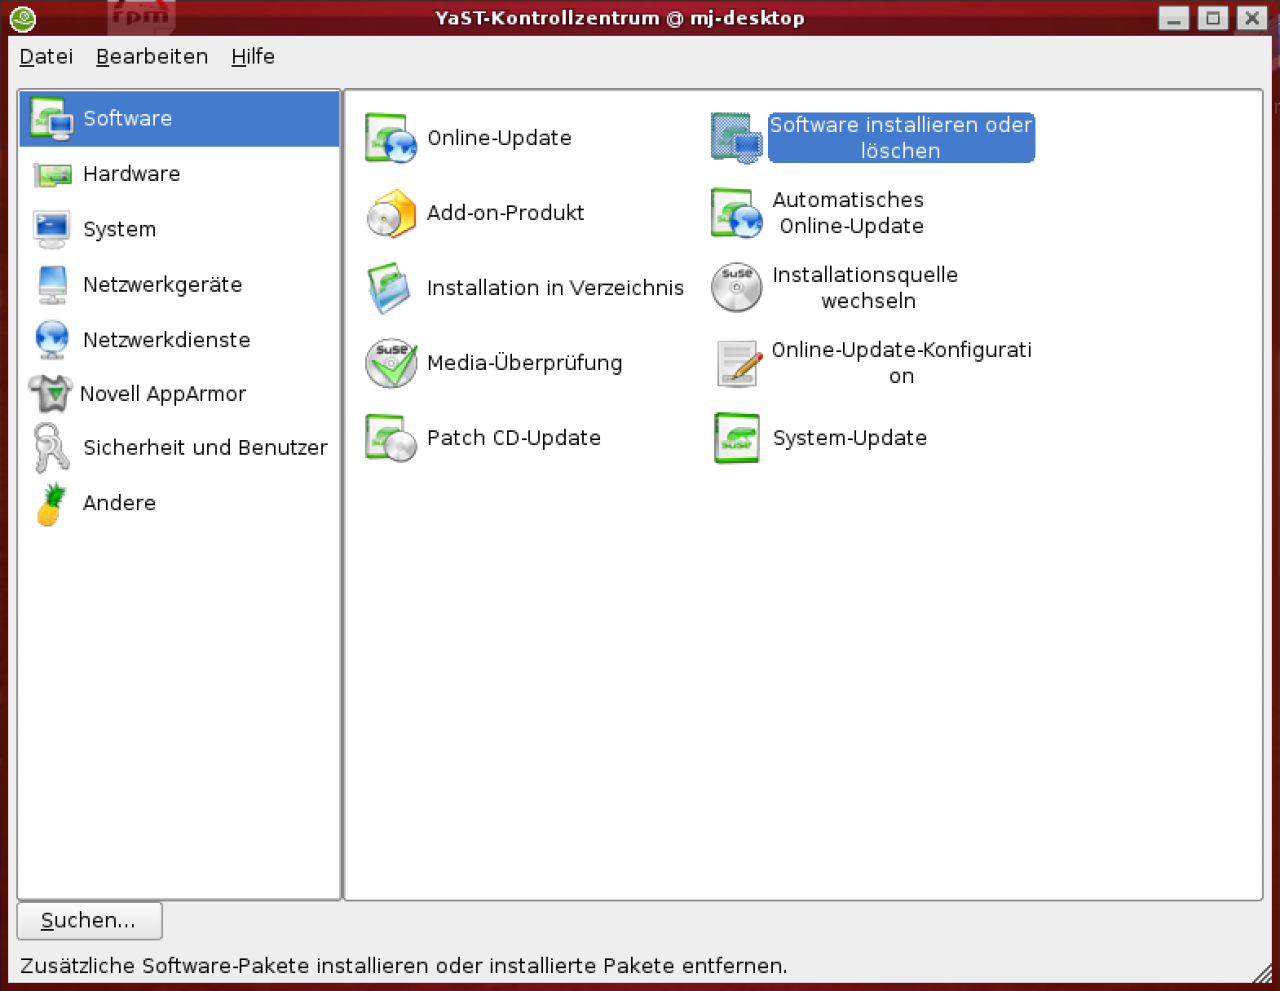Select the Sicherheit und Benutzer keys icon
The height and width of the screenshot is (991, 1280).
pyautogui.click(x=51, y=447)
